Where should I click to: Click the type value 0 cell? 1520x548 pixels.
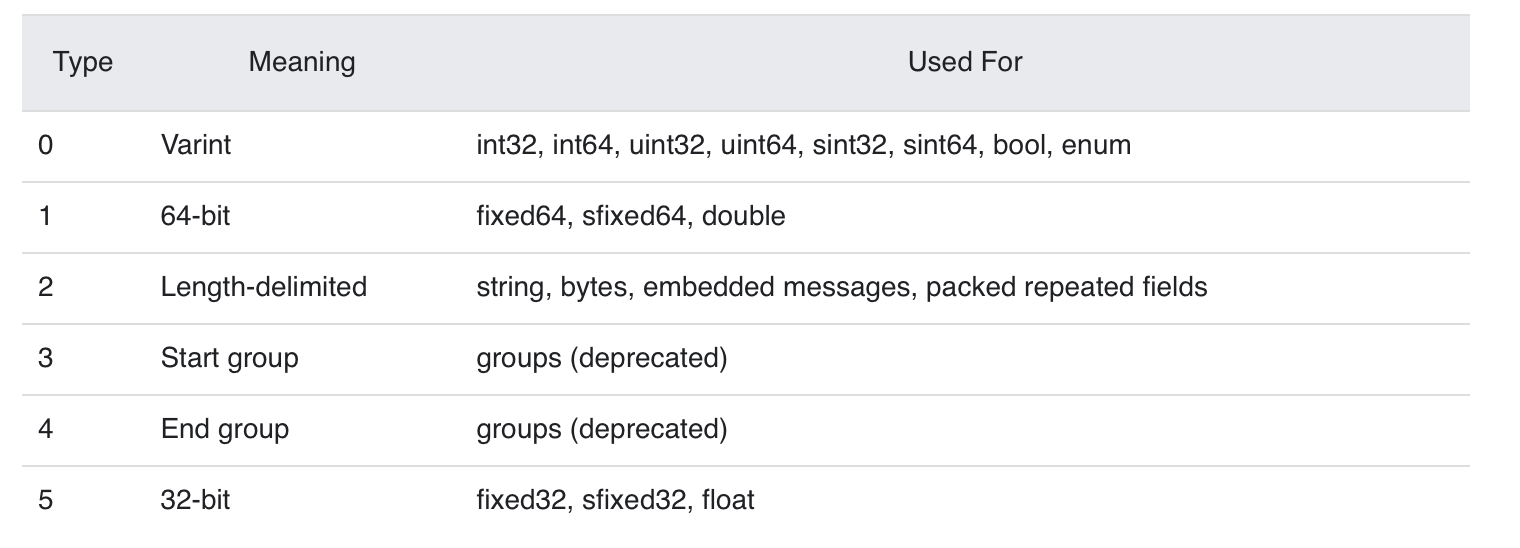(x=45, y=145)
